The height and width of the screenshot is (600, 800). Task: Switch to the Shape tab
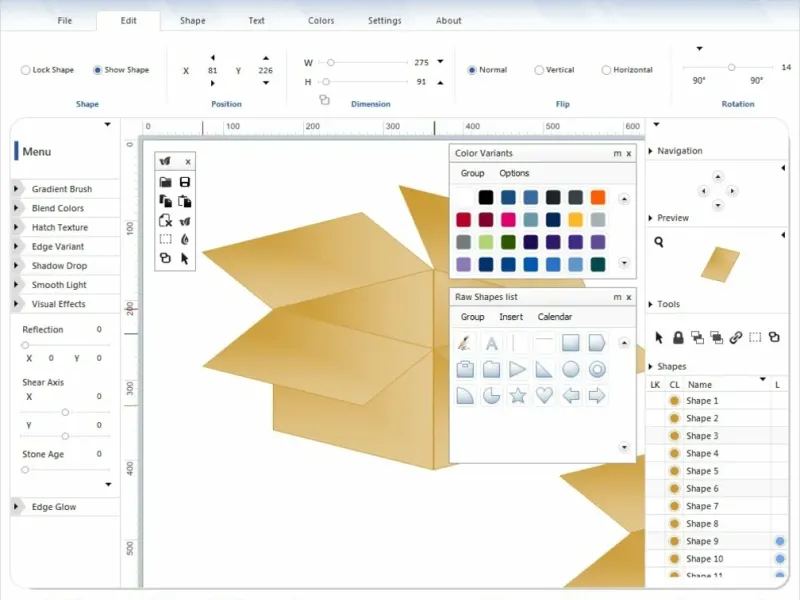(x=193, y=21)
